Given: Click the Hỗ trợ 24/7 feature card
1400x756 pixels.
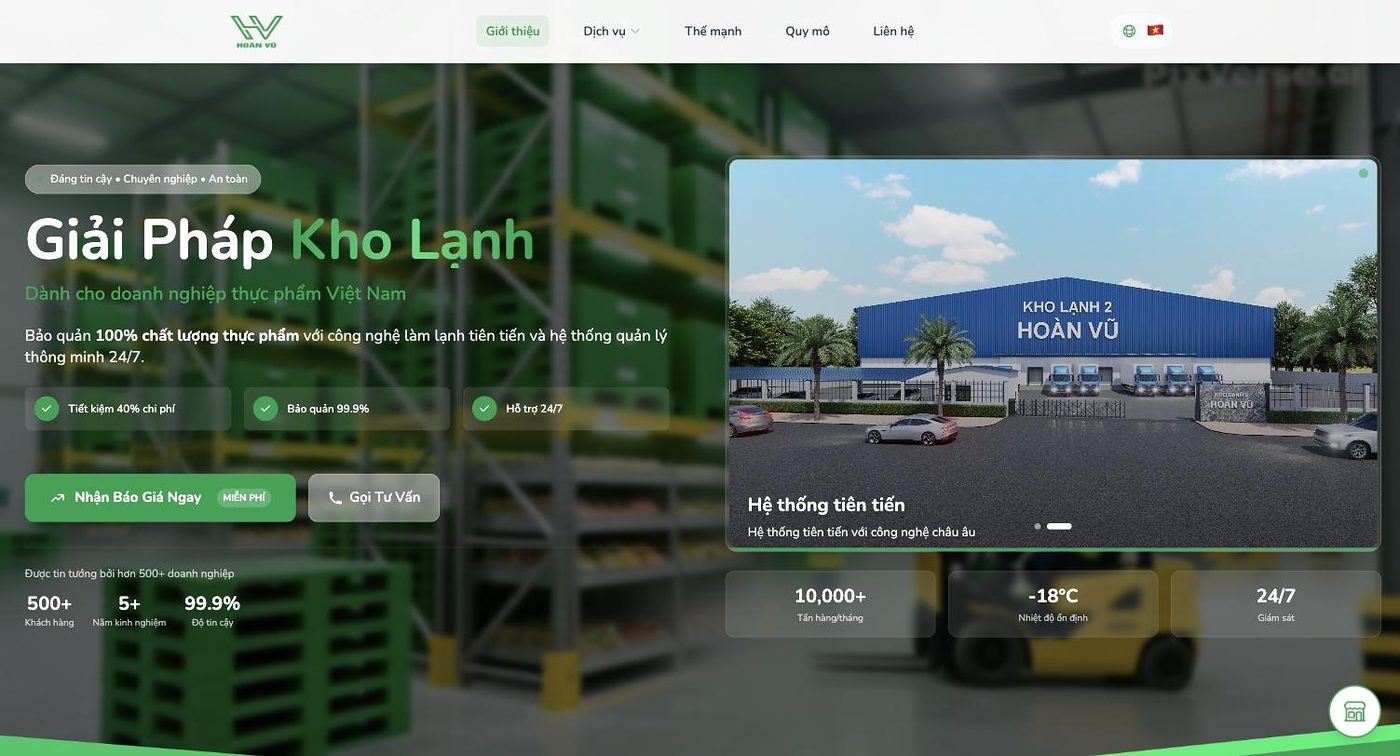Looking at the screenshot, I should [x=566, y=409].
